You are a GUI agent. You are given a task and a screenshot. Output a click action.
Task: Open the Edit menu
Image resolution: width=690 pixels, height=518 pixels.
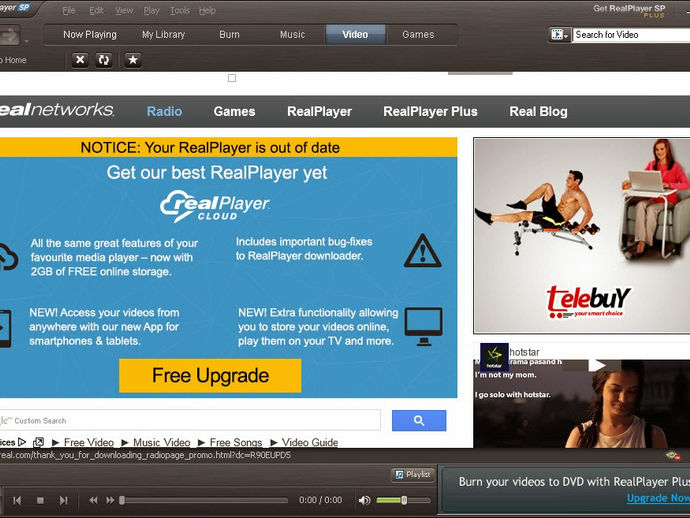[96, 11]
